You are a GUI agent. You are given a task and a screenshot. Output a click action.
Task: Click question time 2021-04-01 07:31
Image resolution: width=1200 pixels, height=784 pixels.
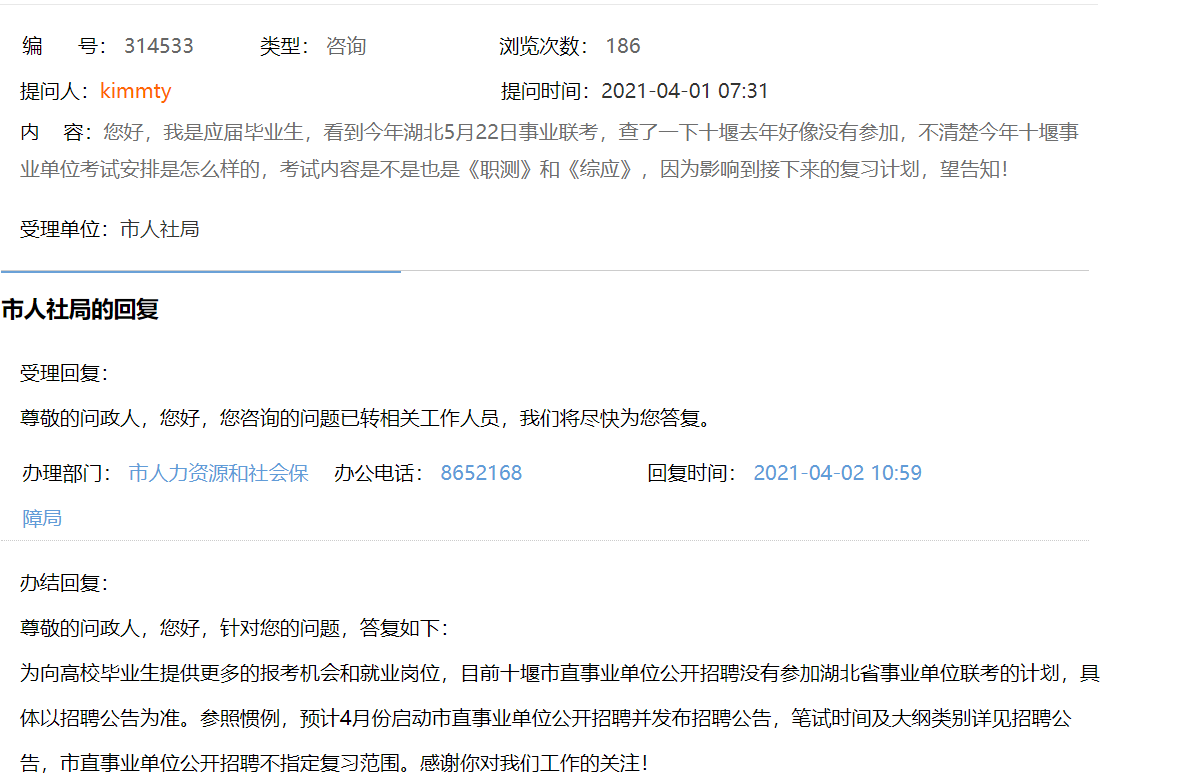(685, 91)
